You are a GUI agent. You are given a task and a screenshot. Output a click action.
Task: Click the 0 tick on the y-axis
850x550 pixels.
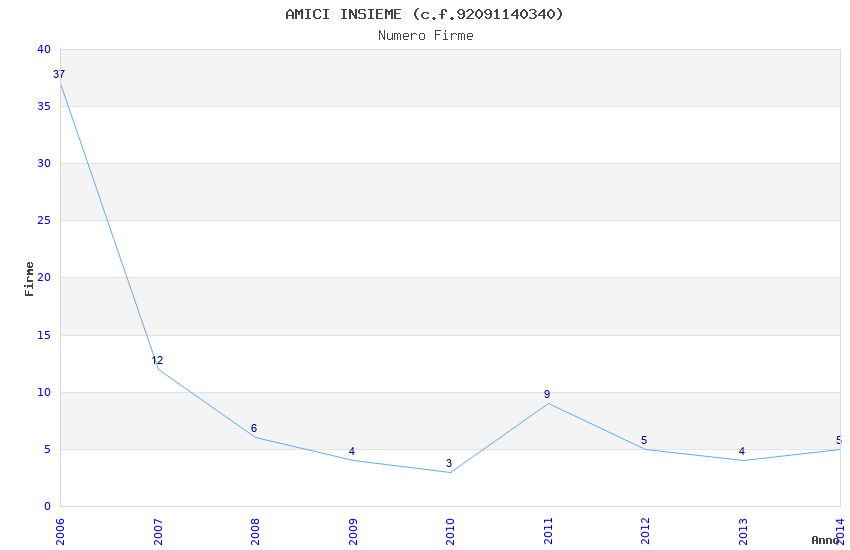tap(46, 507)
